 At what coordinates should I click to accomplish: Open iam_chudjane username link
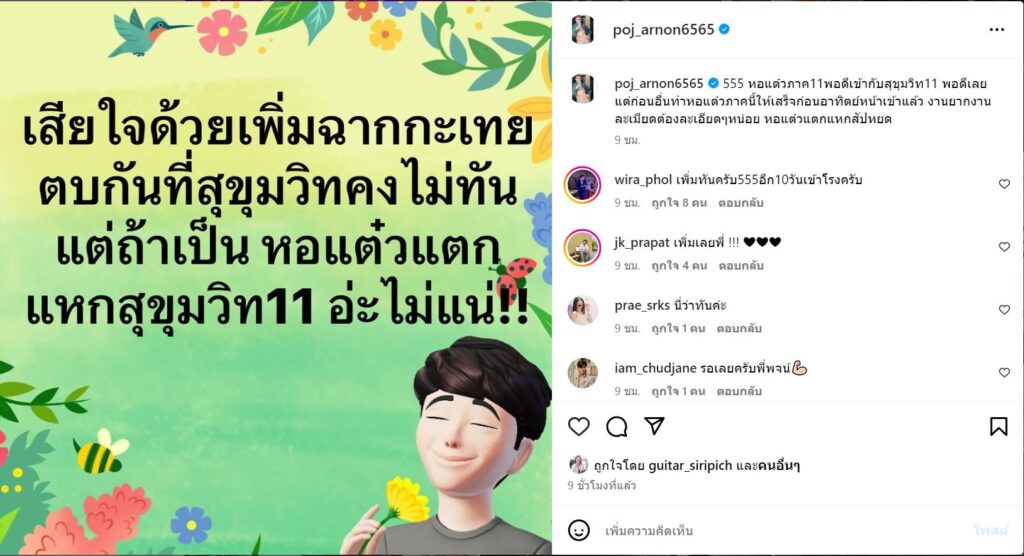click(655, 368)
